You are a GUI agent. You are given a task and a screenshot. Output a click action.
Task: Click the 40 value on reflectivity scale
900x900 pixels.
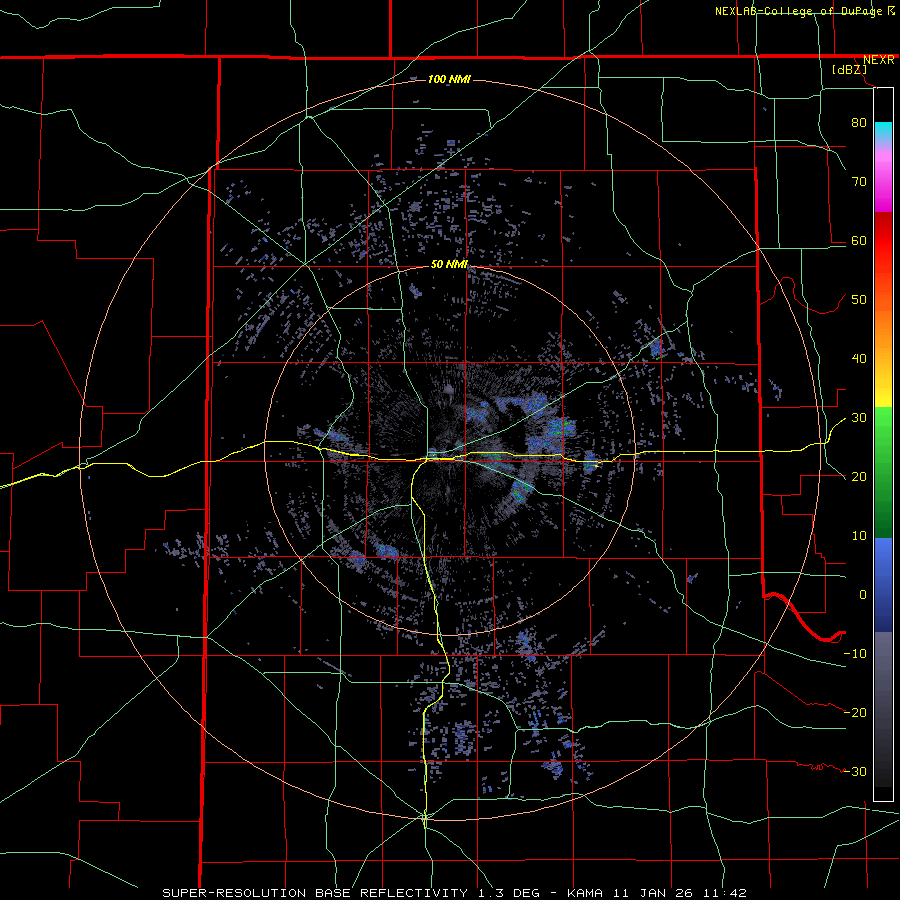click(x=859, y=359)
